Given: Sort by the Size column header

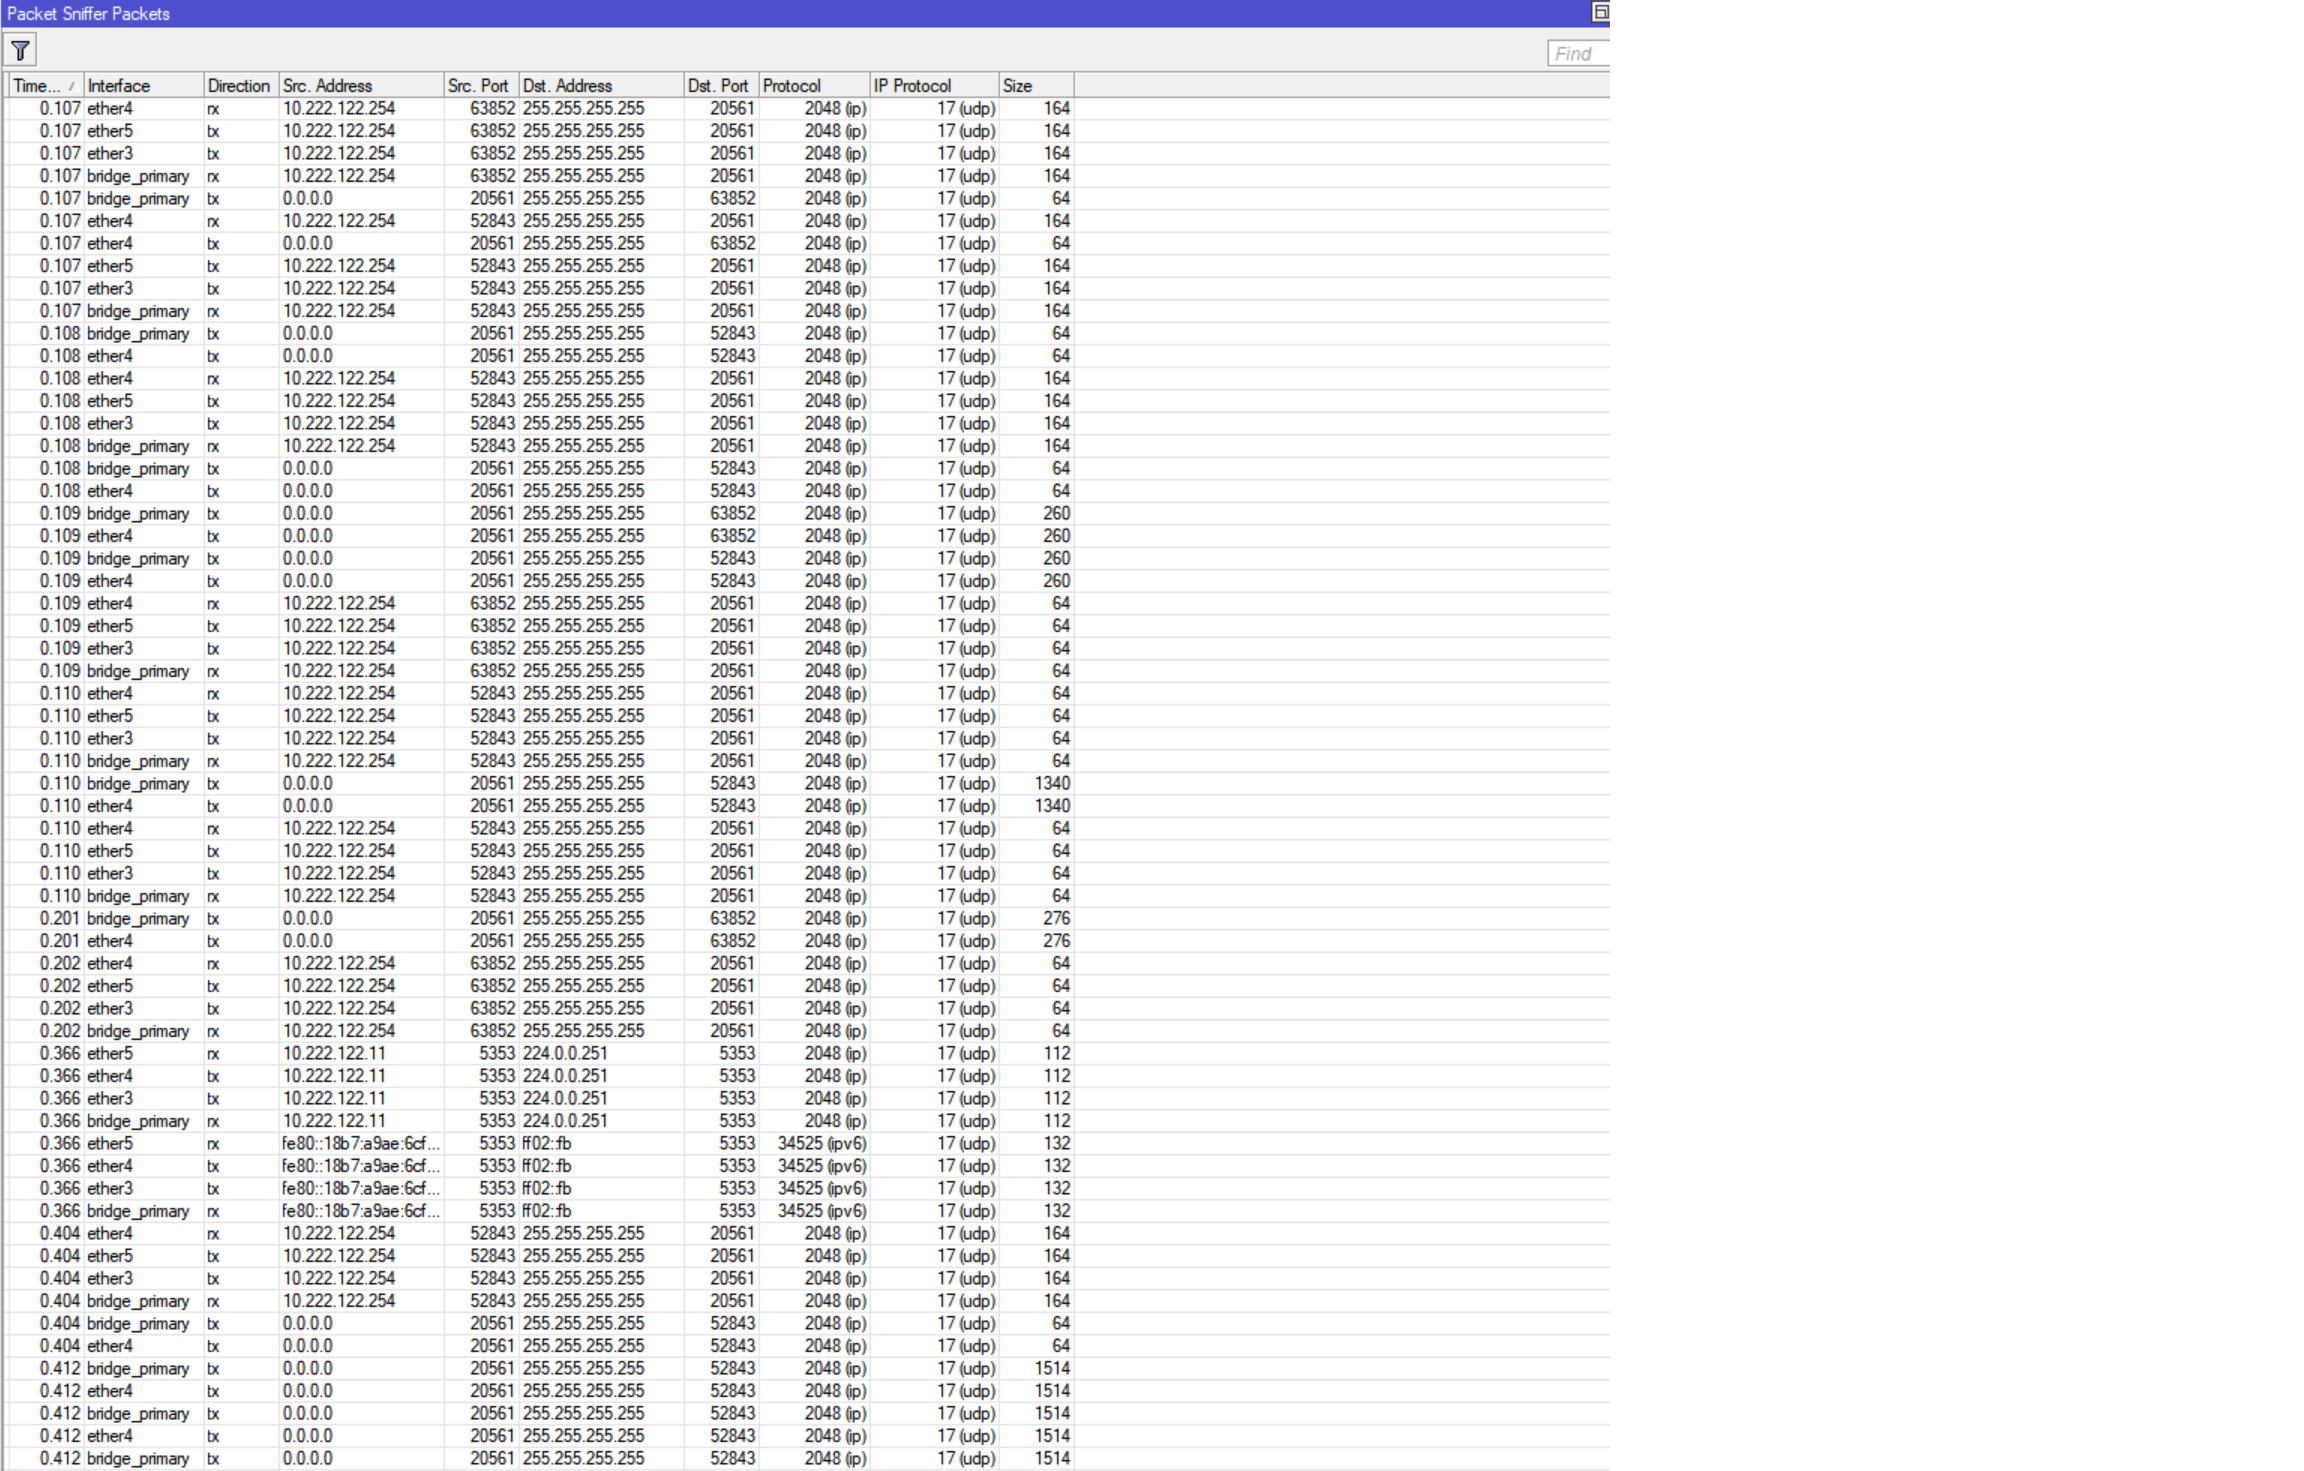Looking at the screenshot, I should 1036,86.
